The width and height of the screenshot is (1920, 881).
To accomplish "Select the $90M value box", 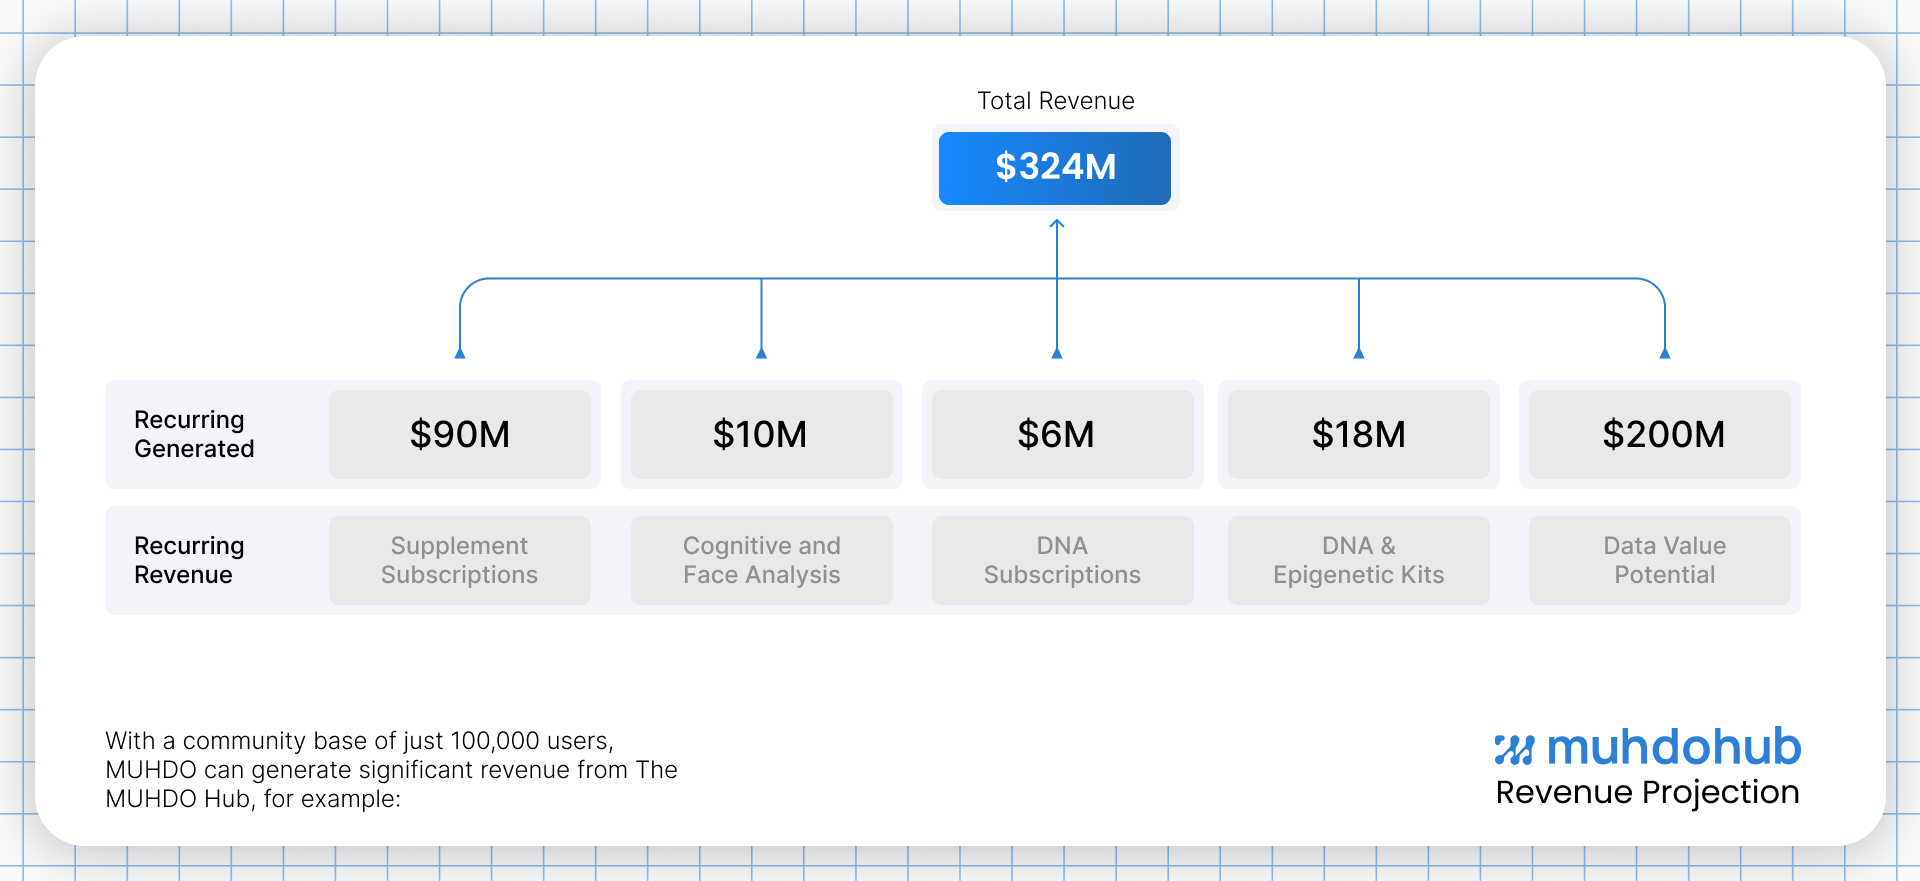I will tap(460, 434).
